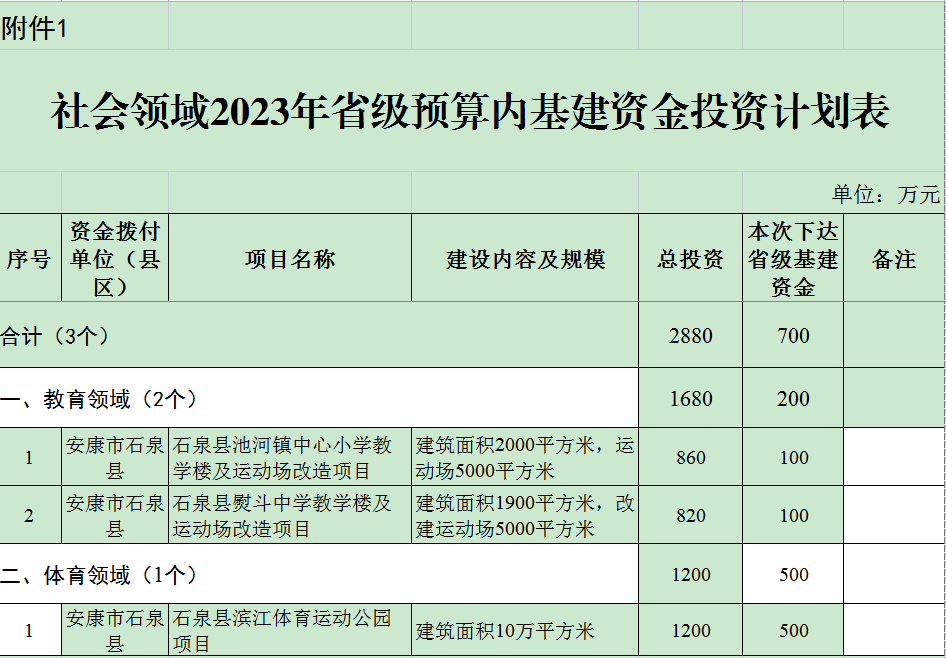Click 安康市石泉县 in 滨江体育运动公园 row
Viewport: 946px width, 658px height.
pos(115,630)
